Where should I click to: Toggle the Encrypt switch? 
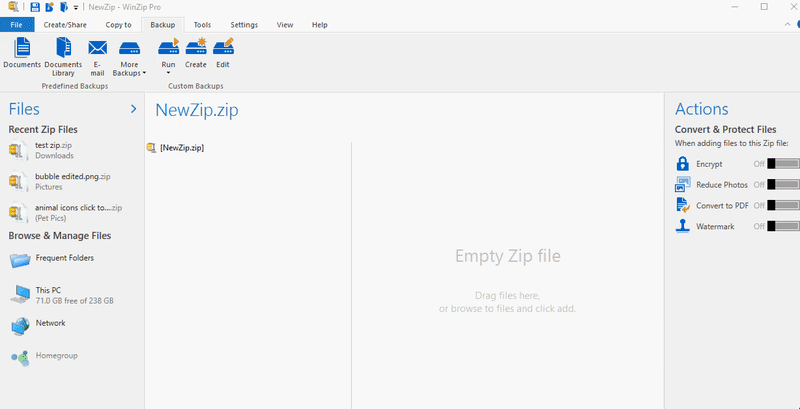click(783, 164)
